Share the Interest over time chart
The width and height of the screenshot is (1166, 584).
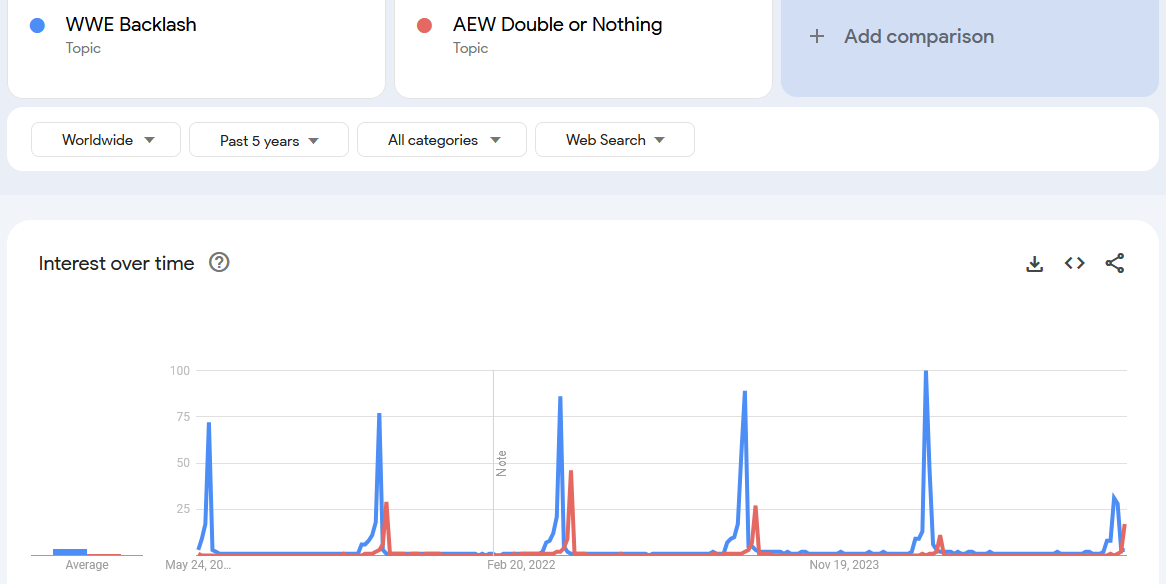click(x=1115, y=263)
